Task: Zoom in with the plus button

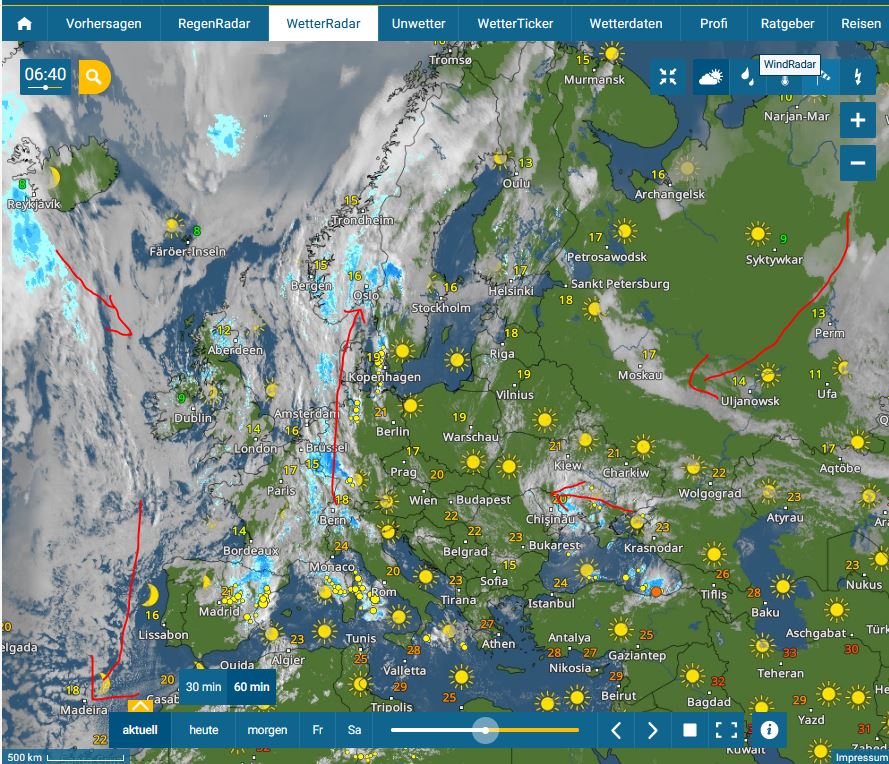Action: (x=857, y=121)
